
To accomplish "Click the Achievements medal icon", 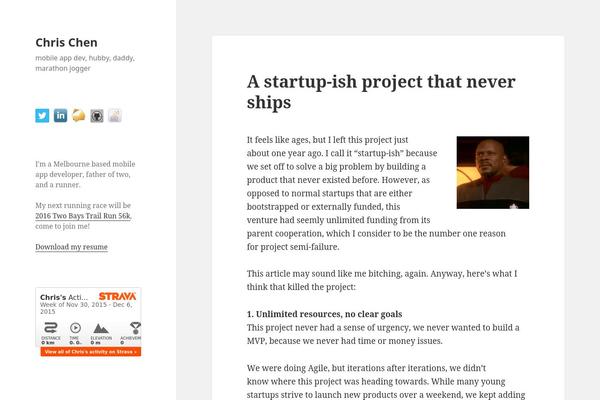I will pos(135,328).
